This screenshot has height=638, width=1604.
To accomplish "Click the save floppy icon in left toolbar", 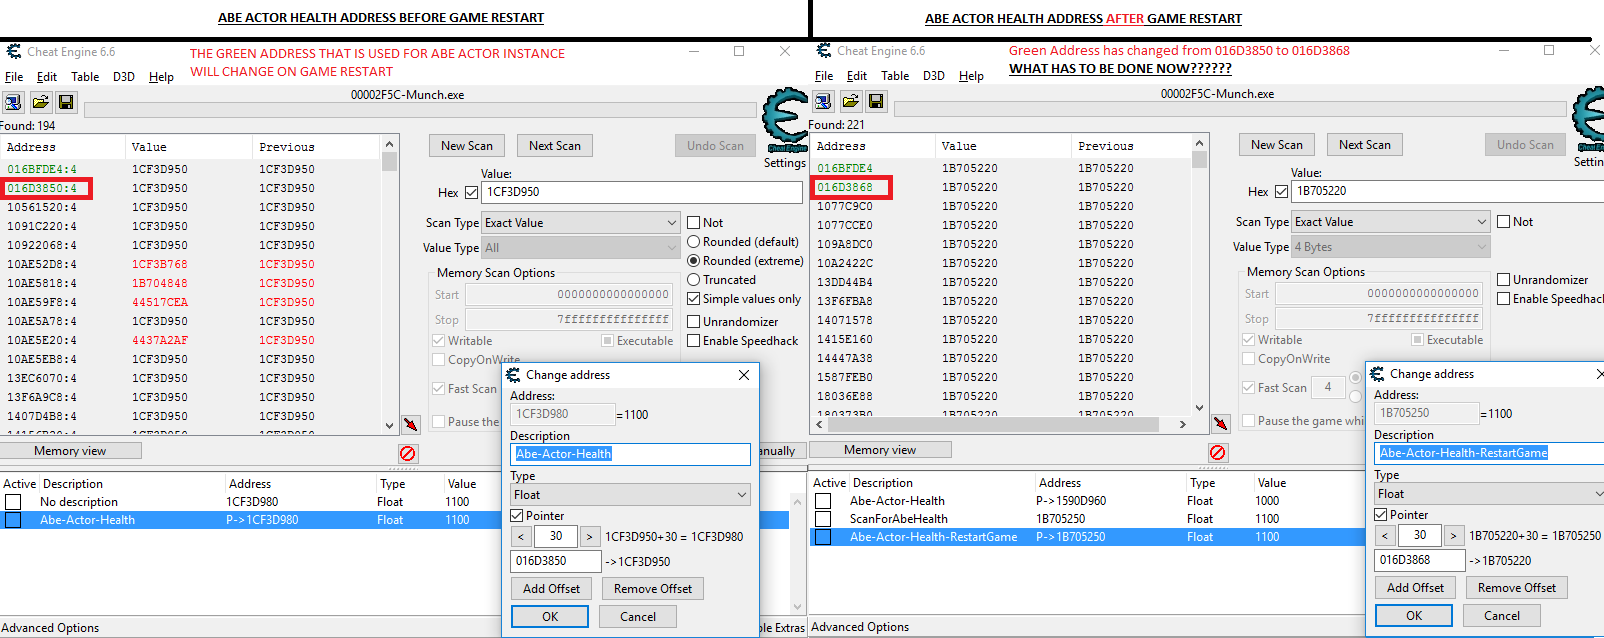I will click(x=66, y=102).
